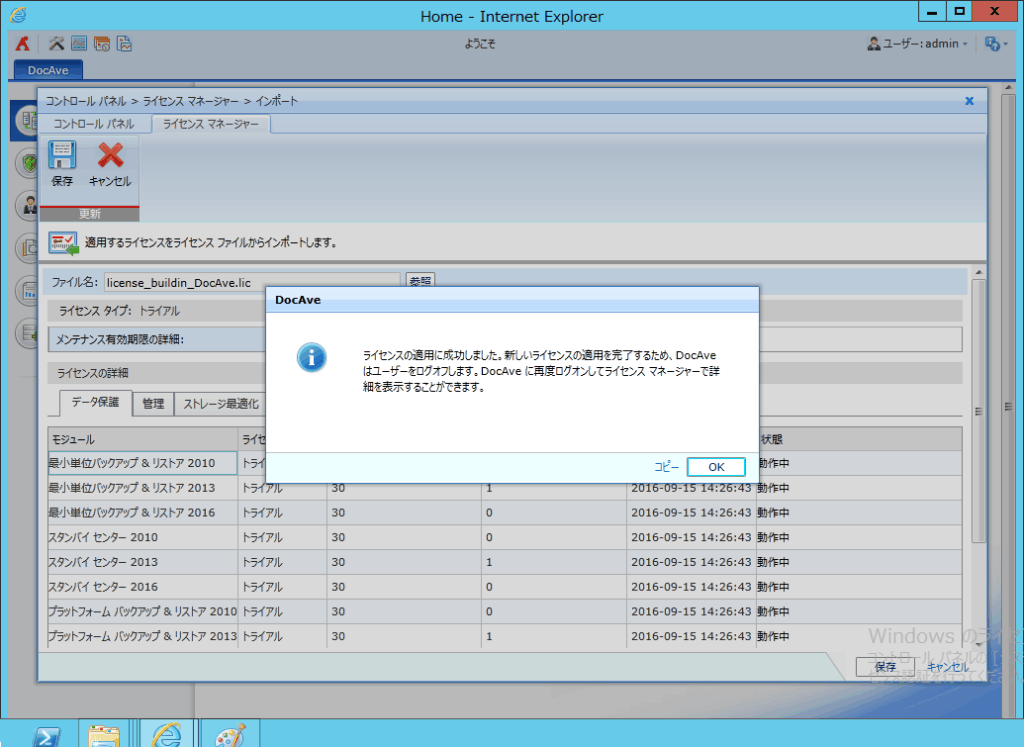This screenshot has height=747, width=1024.
Task: Click the コピー link in the dialog
Action: 666,467
